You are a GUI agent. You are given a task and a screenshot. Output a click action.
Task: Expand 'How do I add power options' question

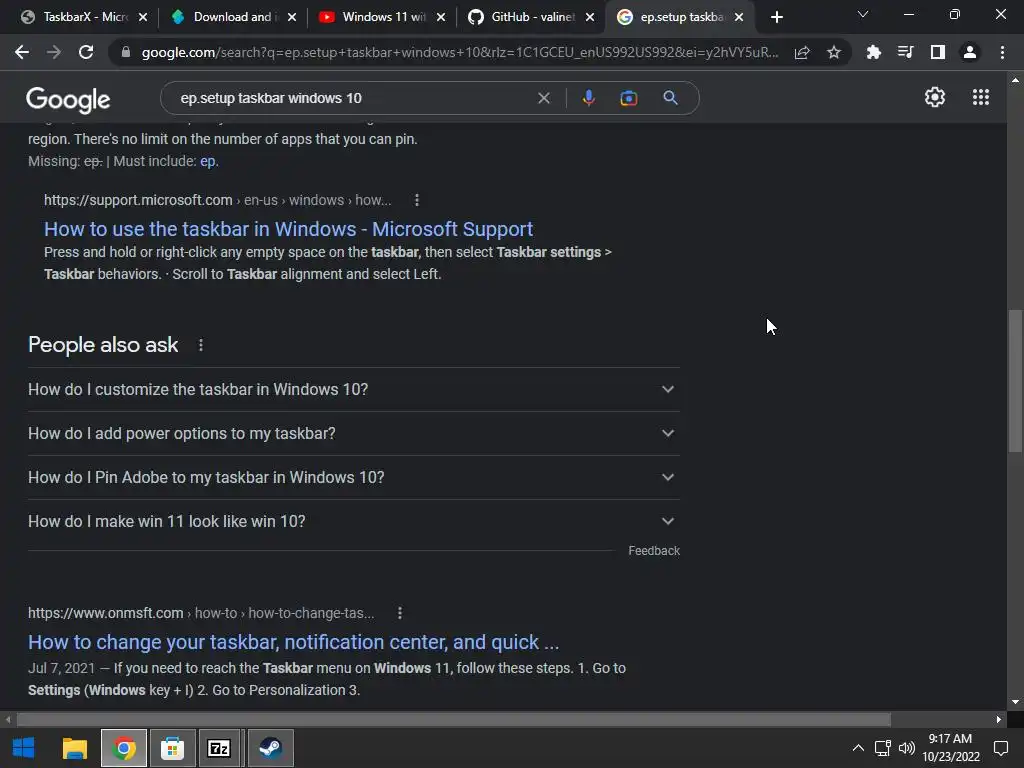coord(353,434)
